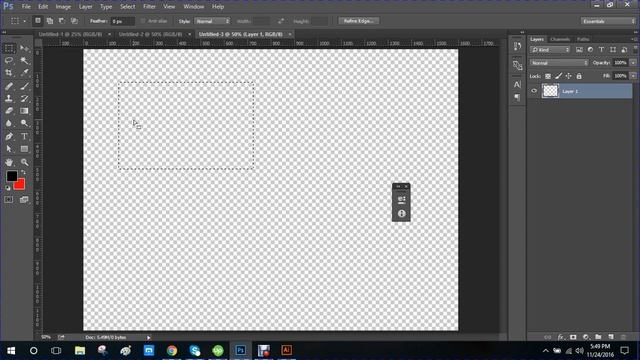Set the background color red swatch
The height and width of the screenshot is (360, 640).
pyautogui.click(x=21, y=186)
